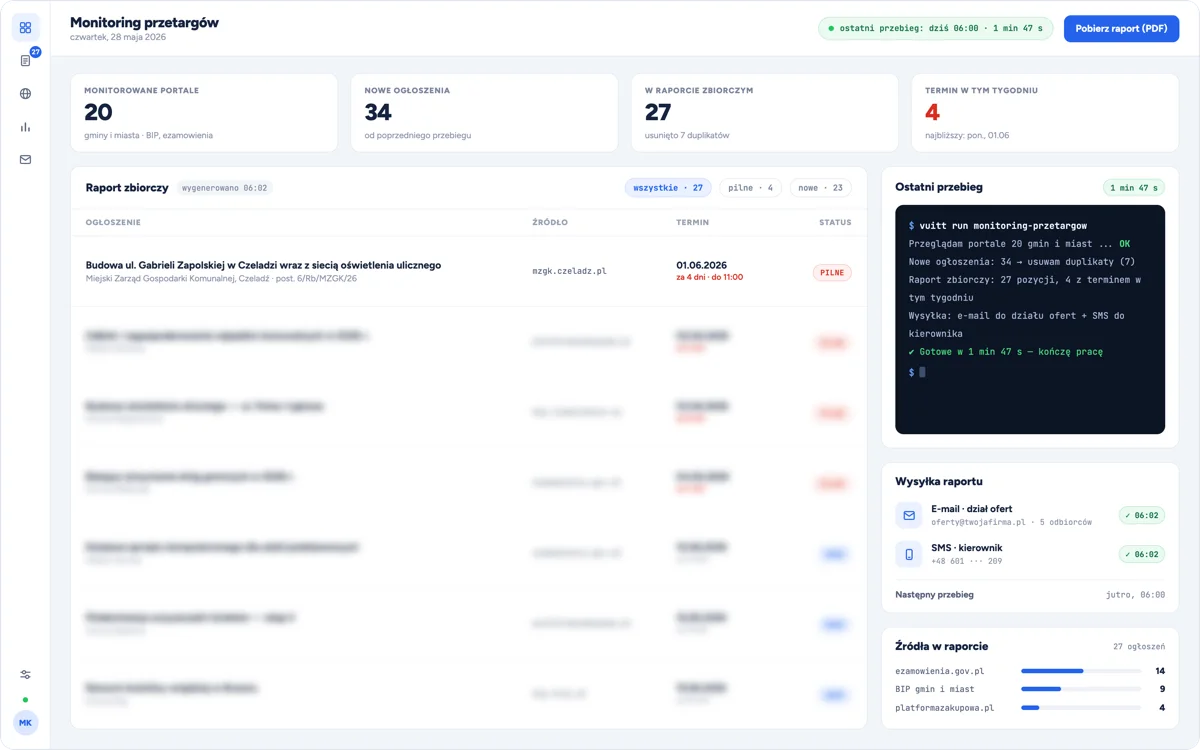
Task: Click the Następny przebieg label
Action: [934, 594]
